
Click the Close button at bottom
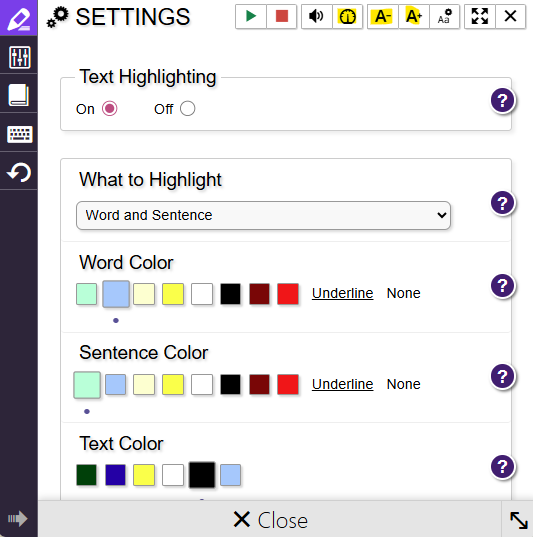coord(270,520)
